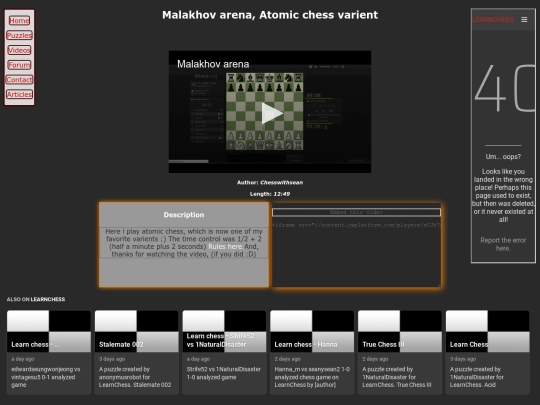Click the LEARNCHESS text in Also On heading

click(48, 299)
